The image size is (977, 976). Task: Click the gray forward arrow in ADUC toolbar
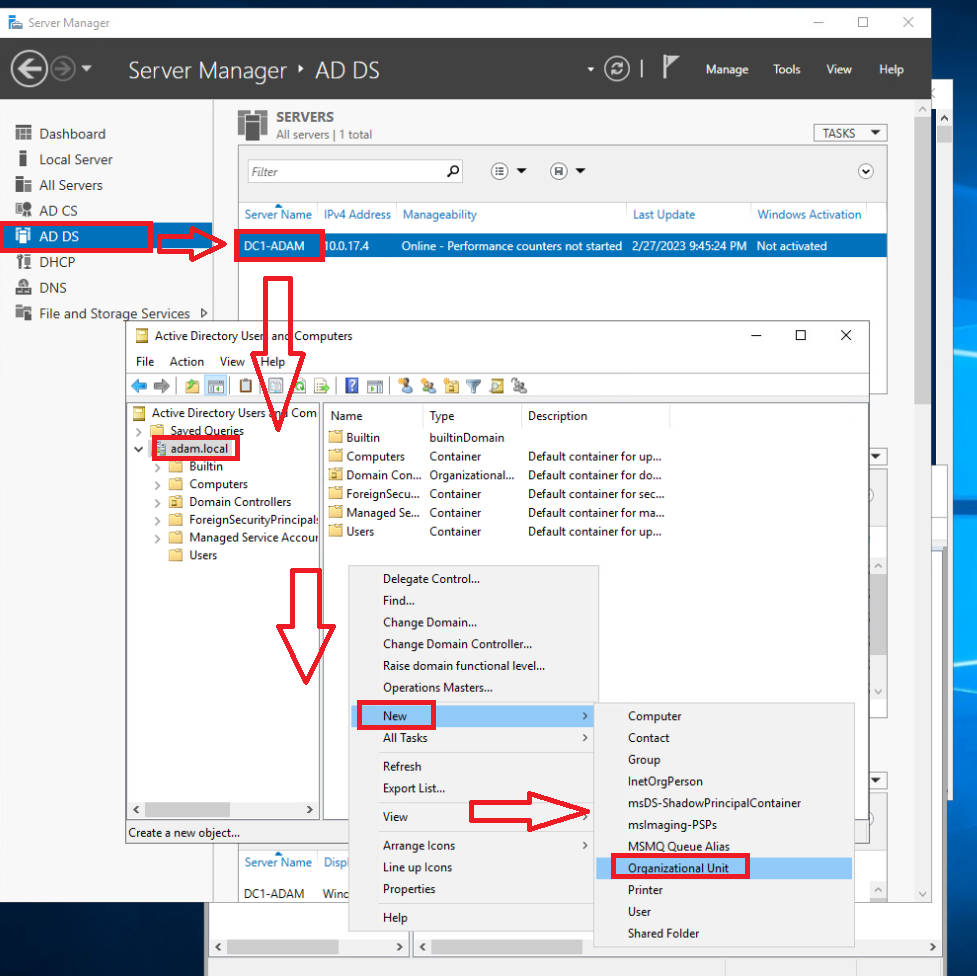pos(161,386)
